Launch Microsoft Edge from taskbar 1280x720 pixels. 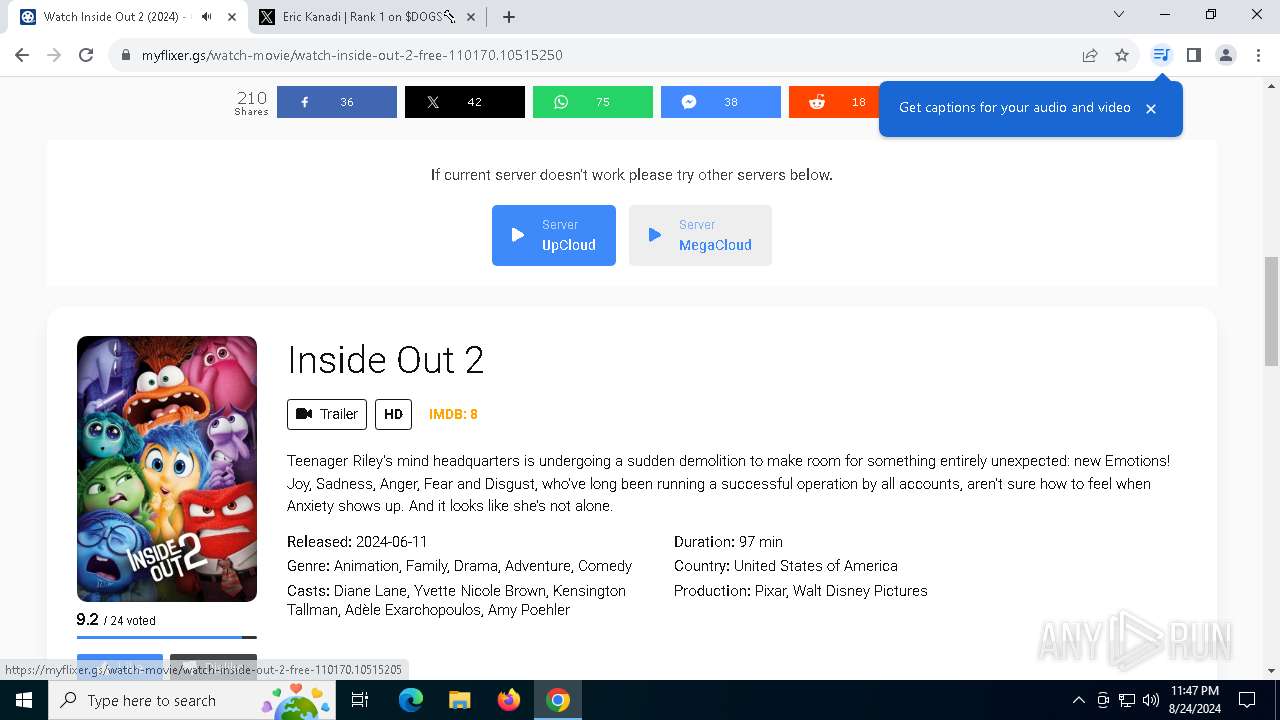click(411, 700)
